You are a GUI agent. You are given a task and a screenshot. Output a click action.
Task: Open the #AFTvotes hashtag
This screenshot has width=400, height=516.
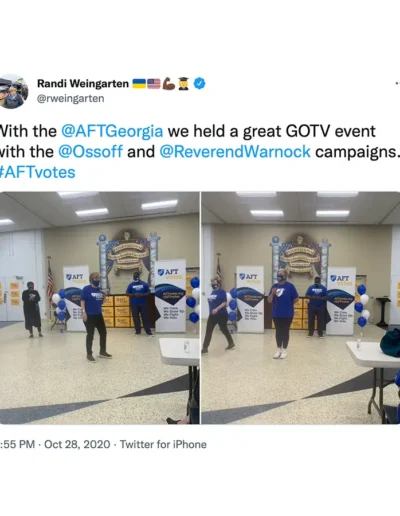click(x=37, y=172)
